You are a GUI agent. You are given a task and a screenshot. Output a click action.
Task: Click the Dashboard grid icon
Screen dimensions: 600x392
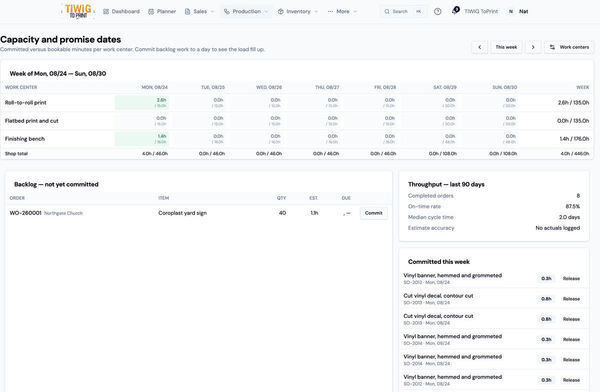click(x=106, y=11)
